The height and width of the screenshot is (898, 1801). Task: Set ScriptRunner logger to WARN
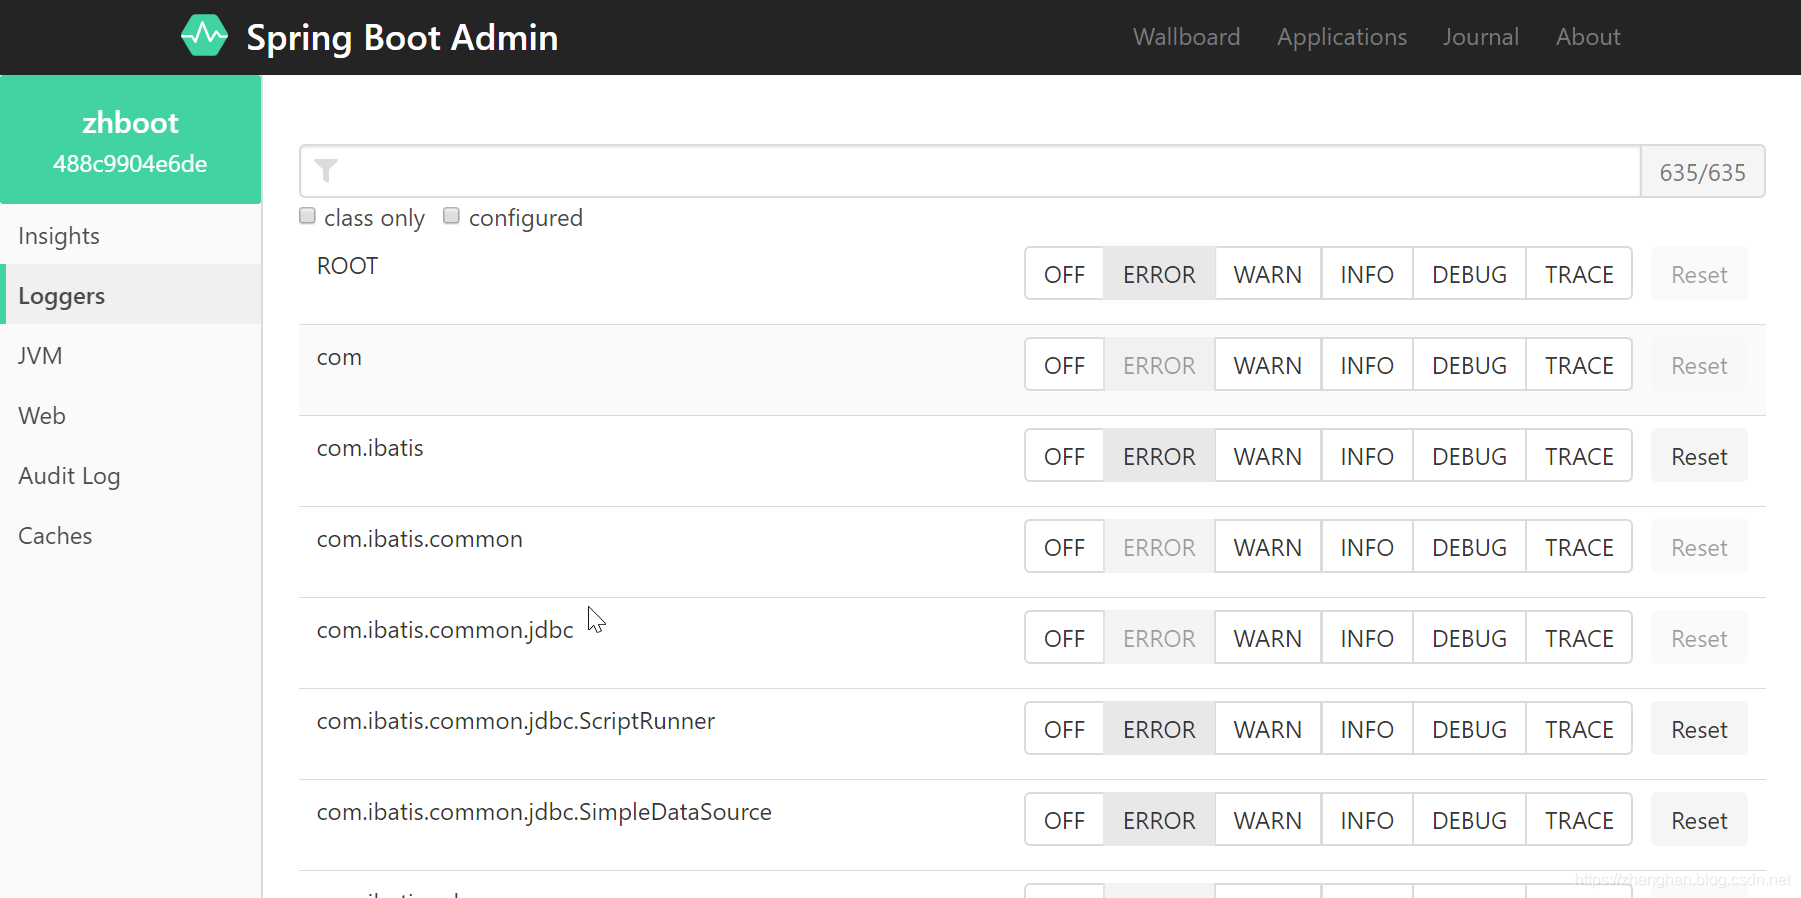(x=1268, y=729)
